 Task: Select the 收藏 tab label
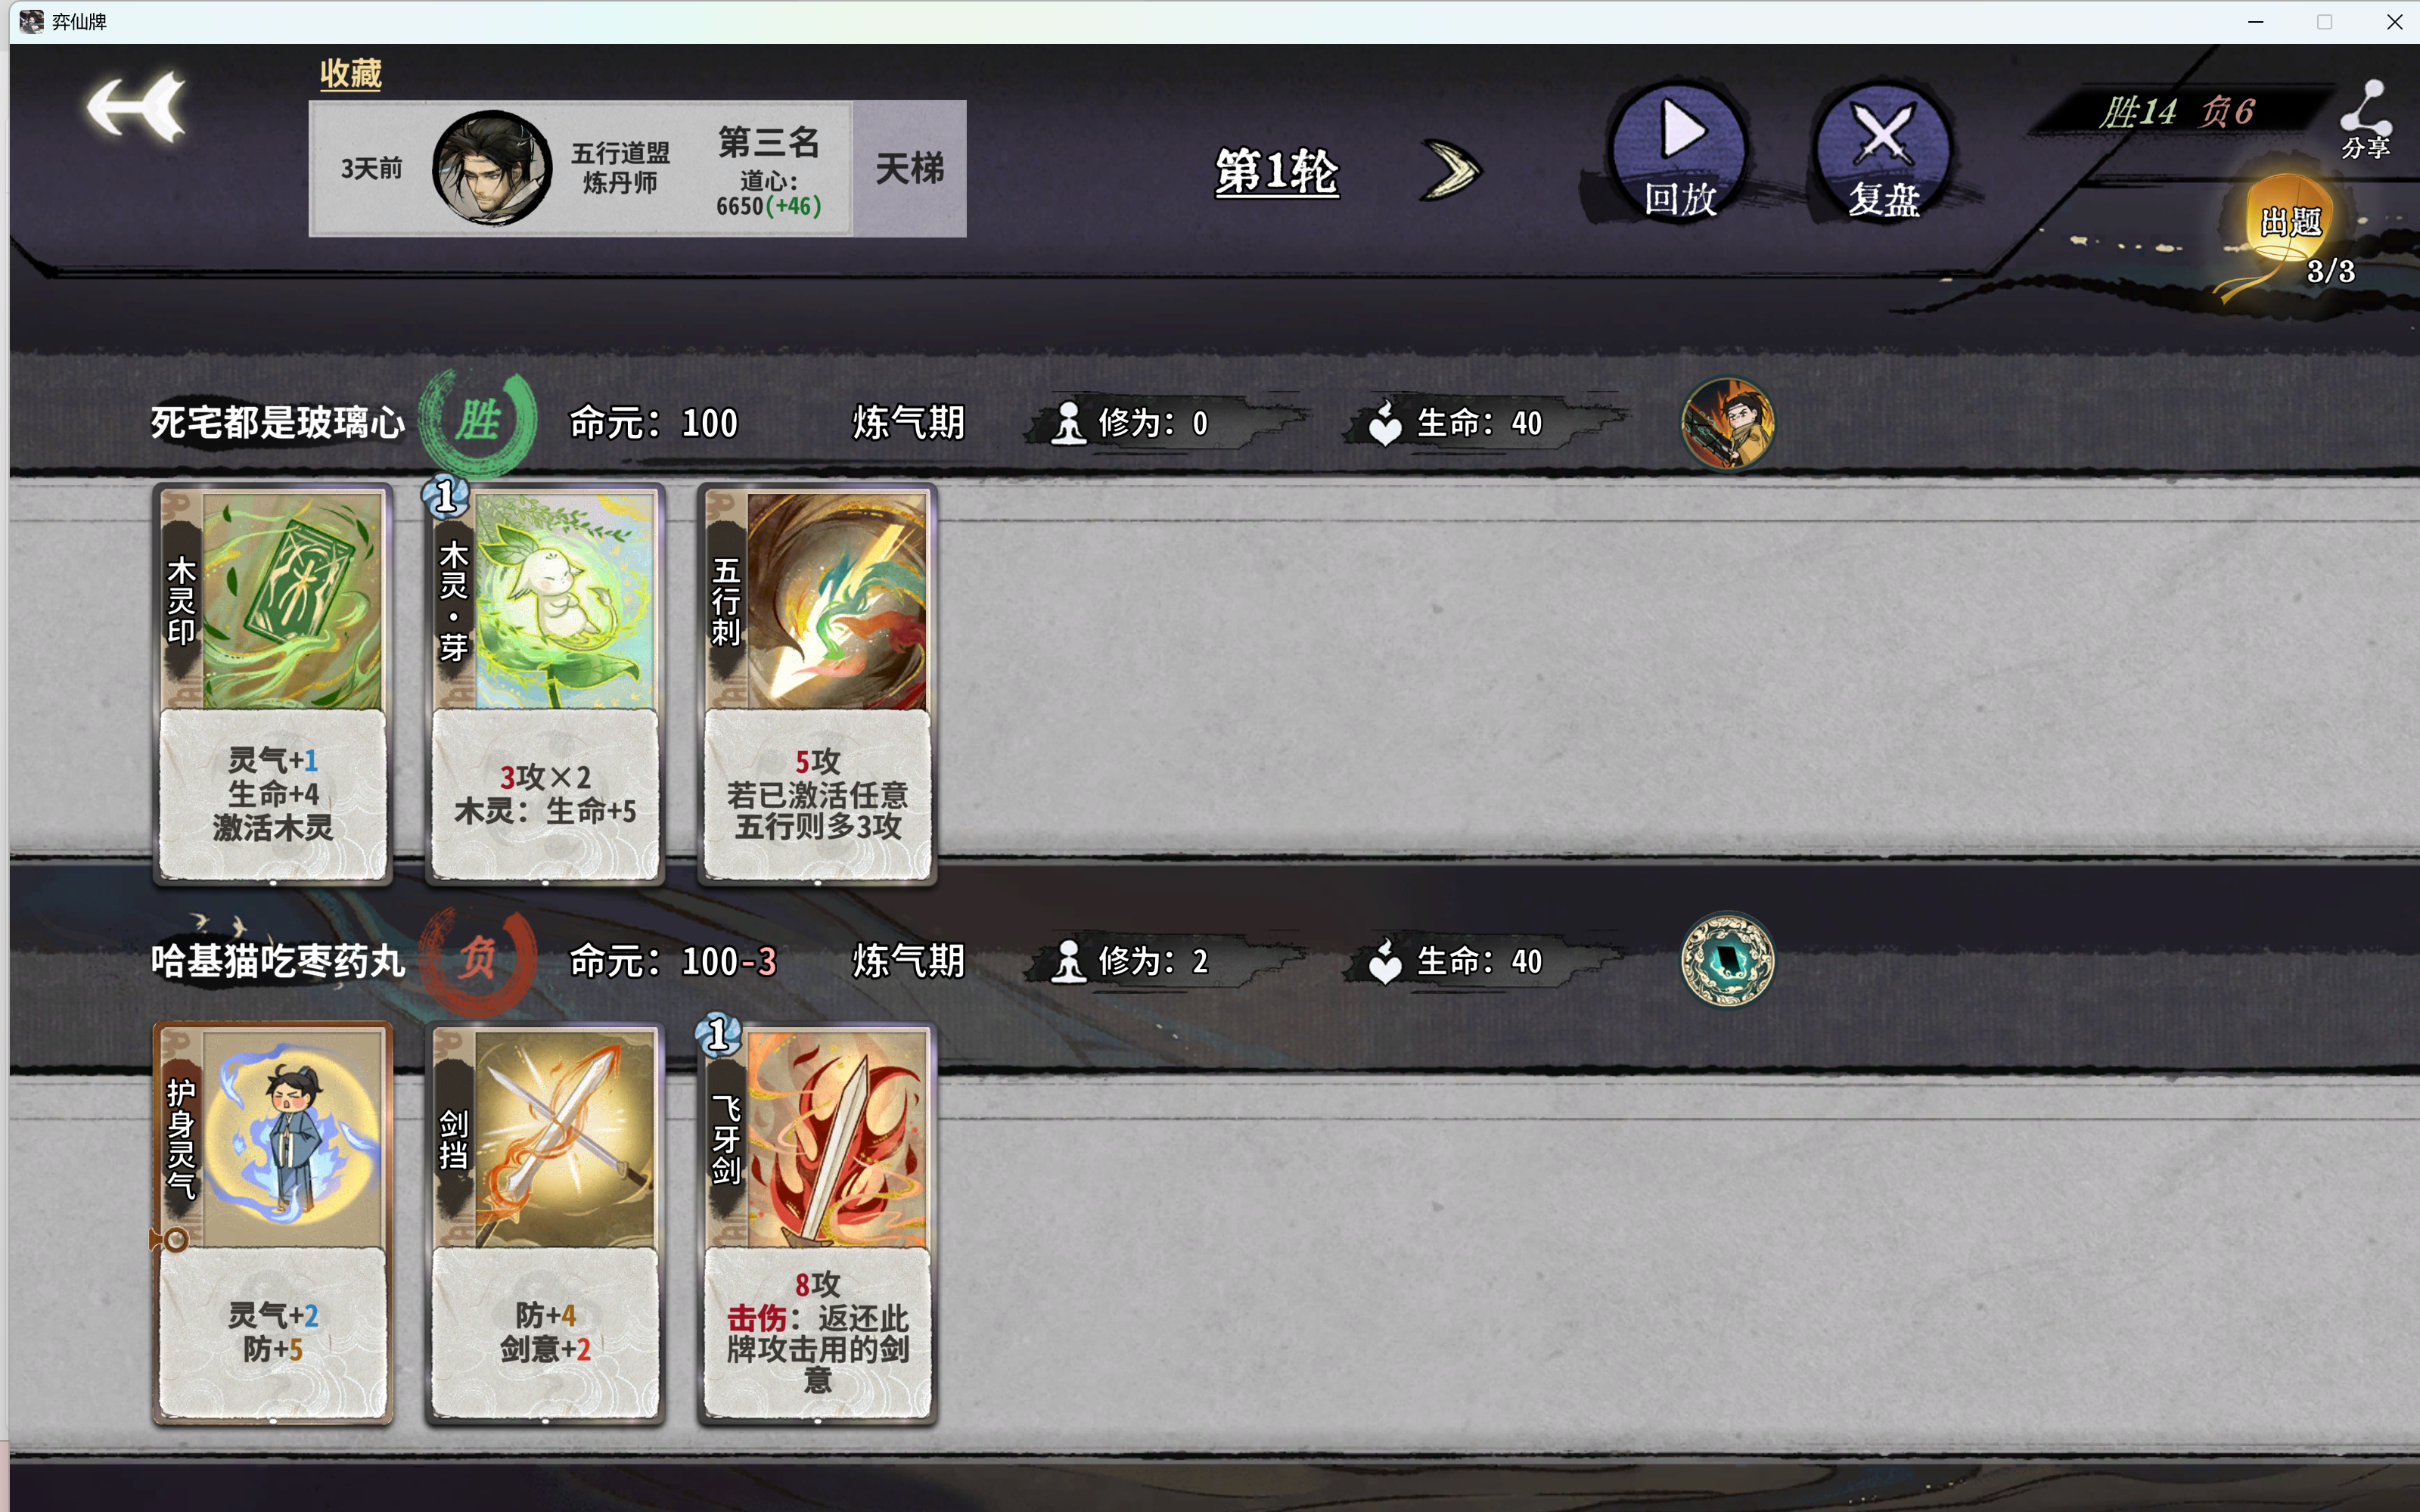tap(351, 73)
